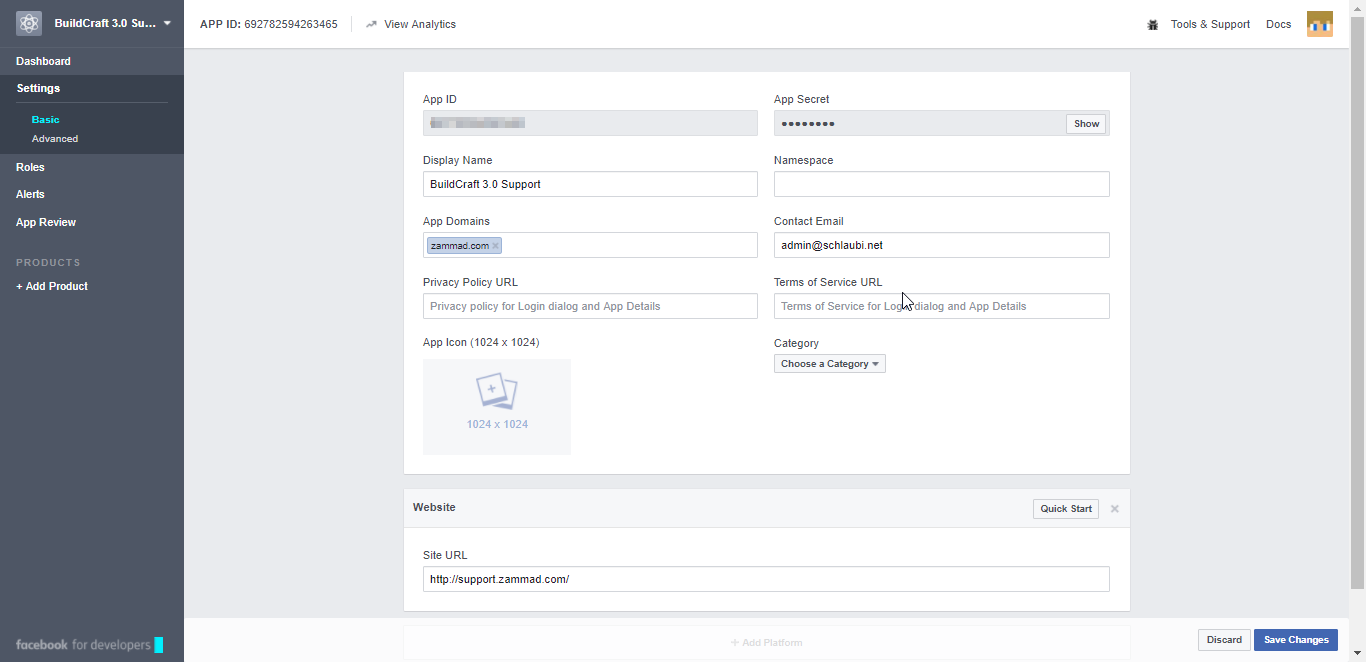Viewport: 1366px width, 662px height.
Task: Show the App Secret
Action: [1087, 124]
